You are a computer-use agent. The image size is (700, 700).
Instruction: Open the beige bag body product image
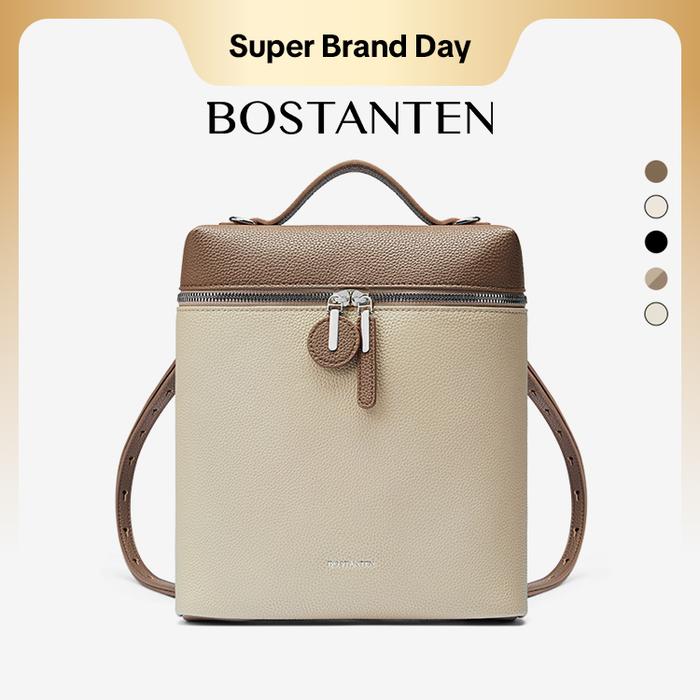(x=351, y=462)
